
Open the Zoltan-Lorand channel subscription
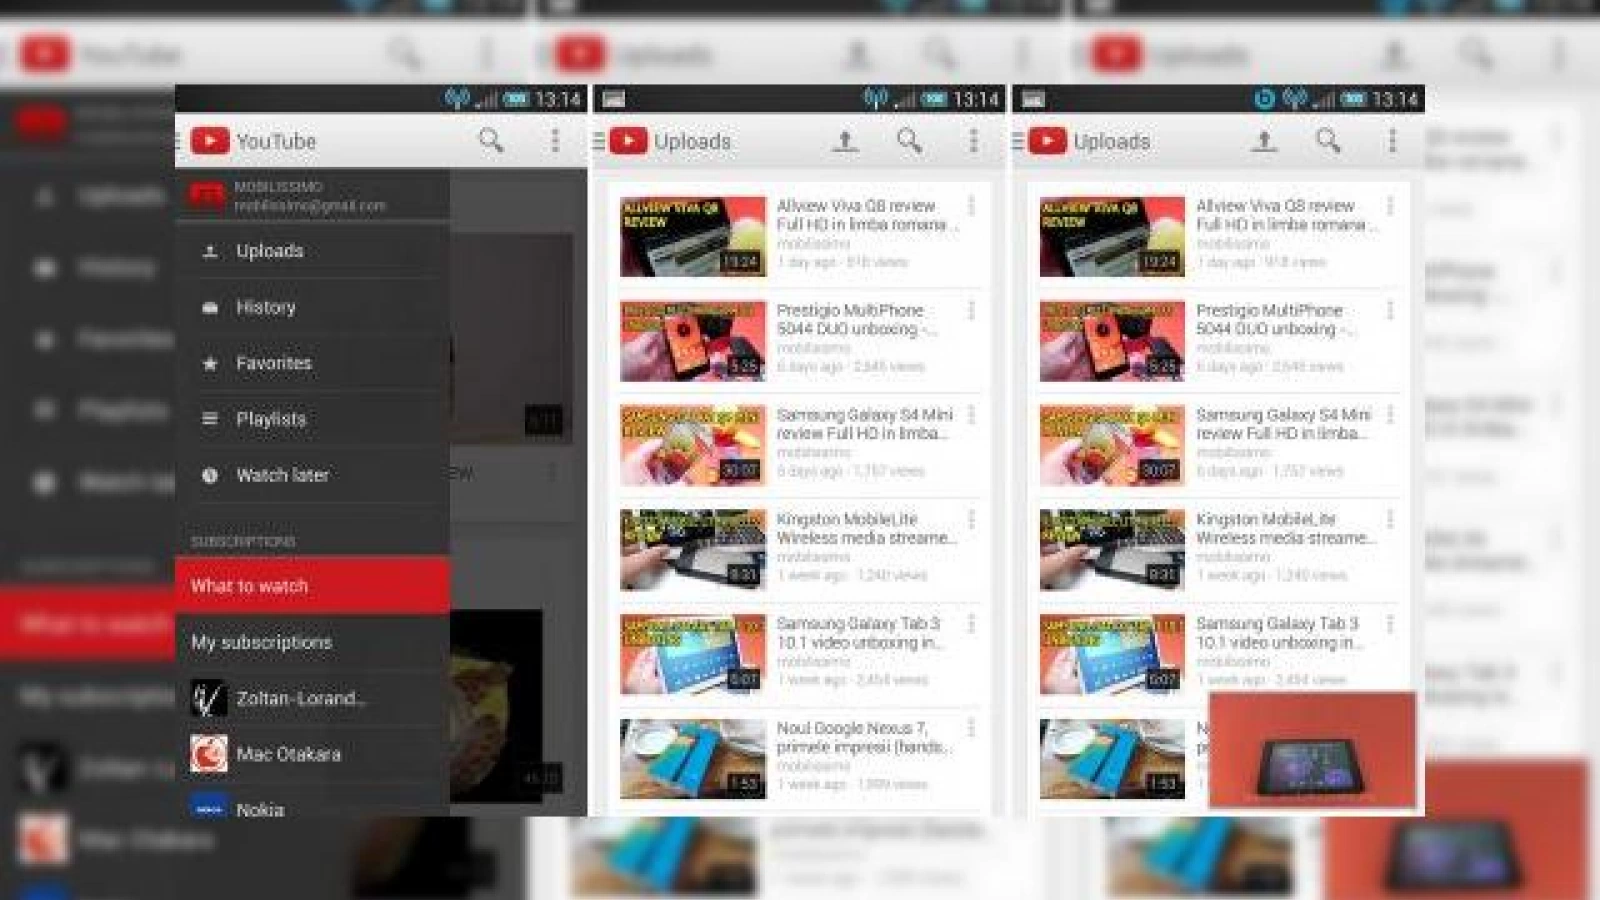(312, 698)
